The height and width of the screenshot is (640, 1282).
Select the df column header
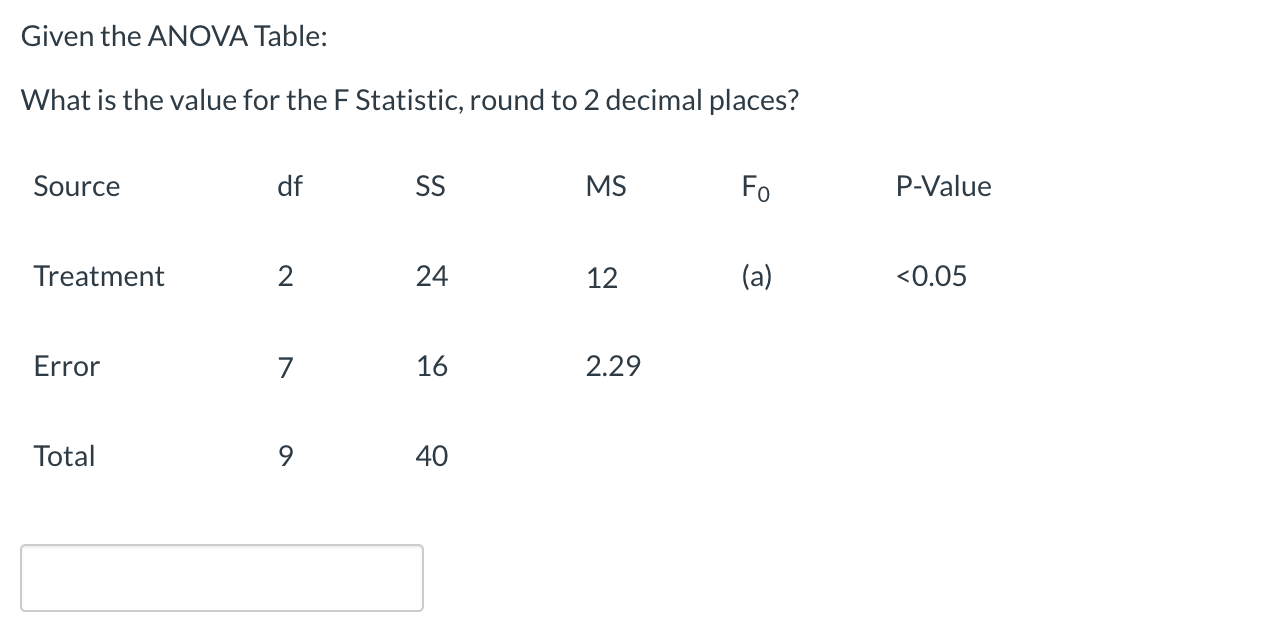click(x=289, y=185)
